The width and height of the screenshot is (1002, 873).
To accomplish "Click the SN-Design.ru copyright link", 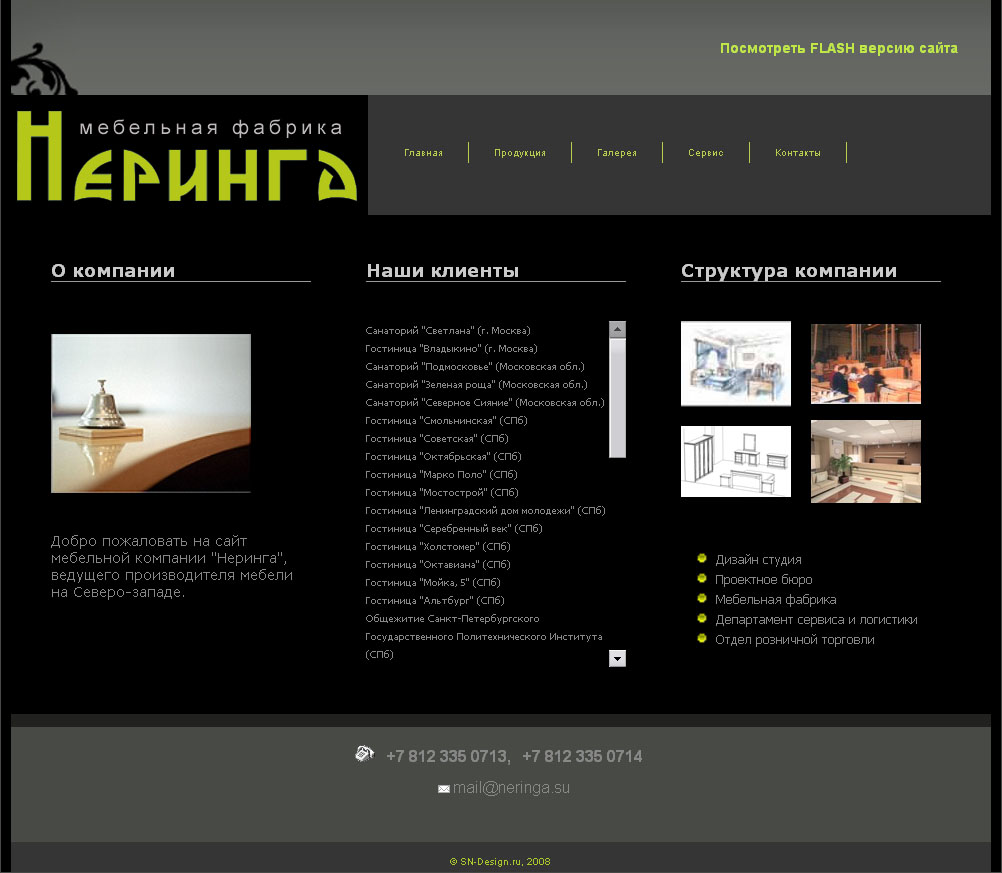I will (x=500, y=859).
